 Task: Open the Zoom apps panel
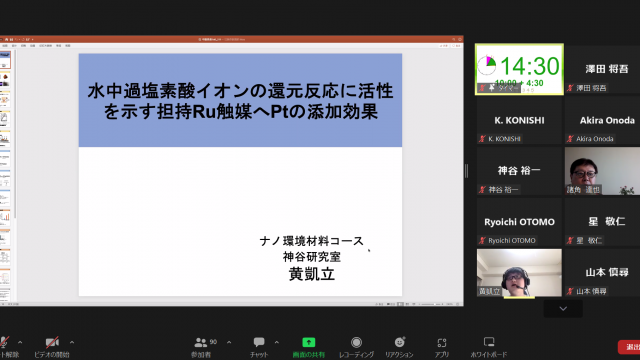[442, 347]
